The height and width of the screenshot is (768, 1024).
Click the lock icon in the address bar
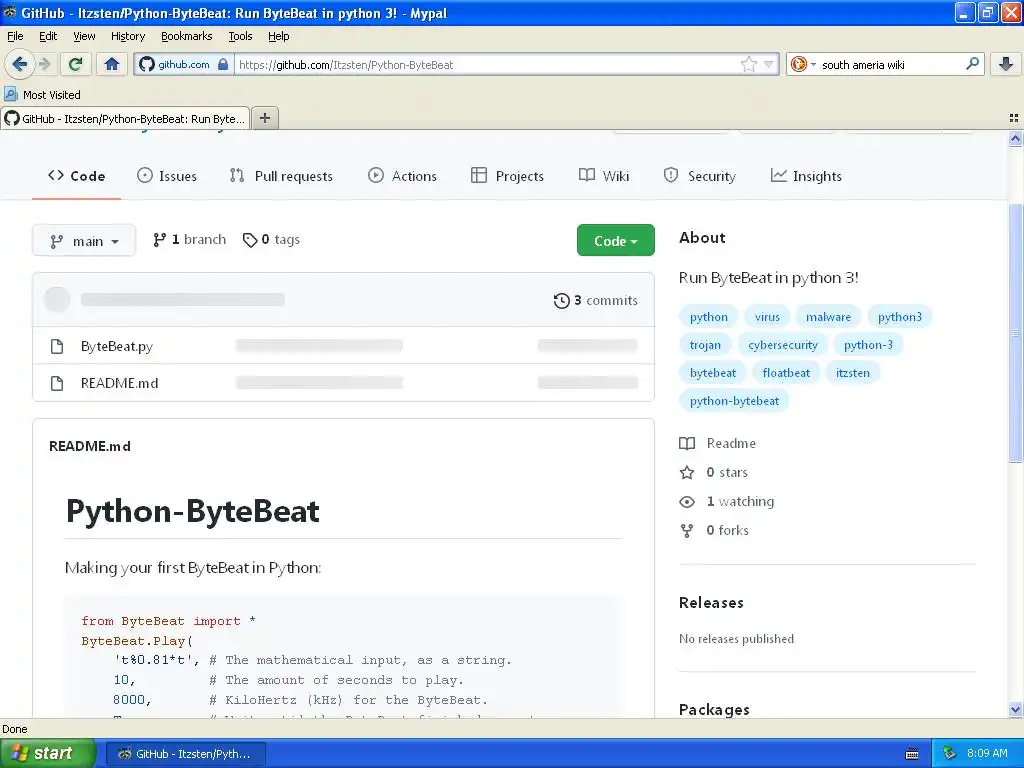click(x=223, y=64)
